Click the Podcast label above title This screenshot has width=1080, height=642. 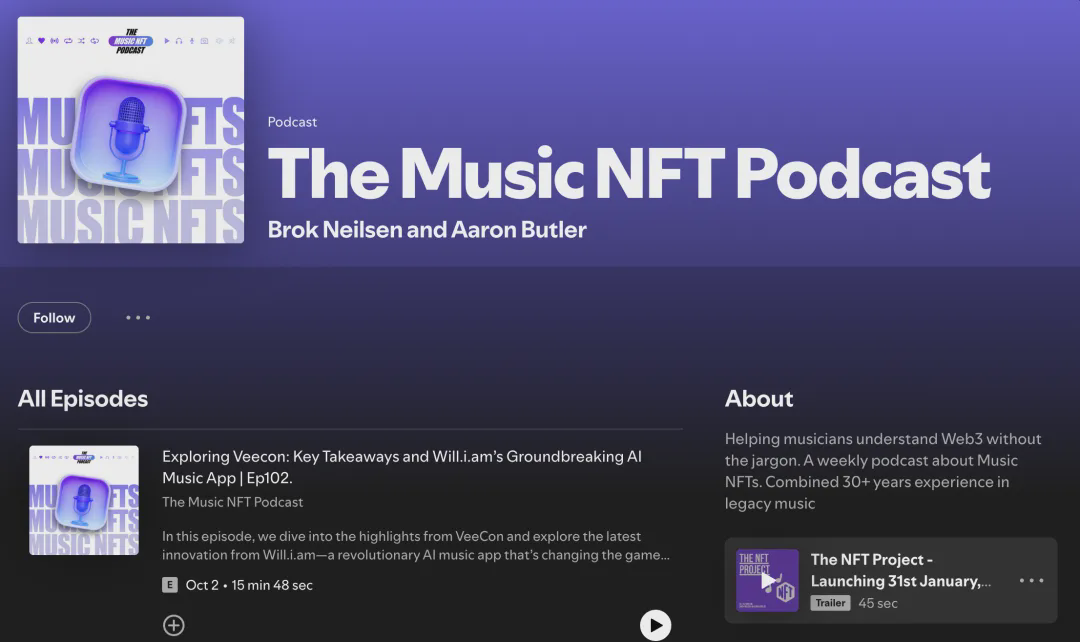click(292, 122)
